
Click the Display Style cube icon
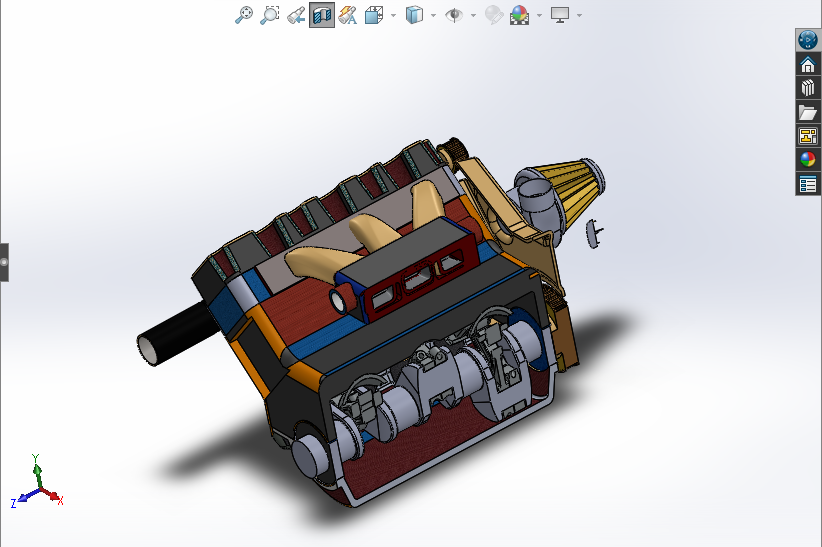pos(414,15)
